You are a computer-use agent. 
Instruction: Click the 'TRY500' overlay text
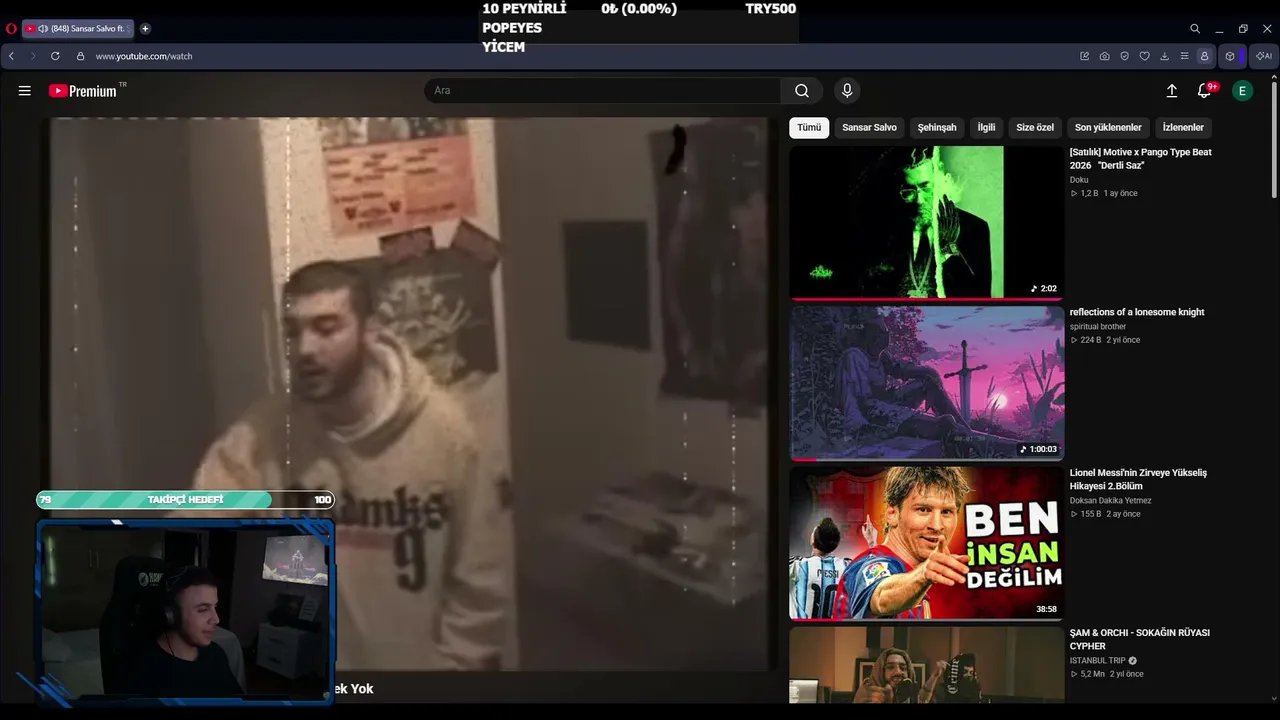tap(771, 9)
